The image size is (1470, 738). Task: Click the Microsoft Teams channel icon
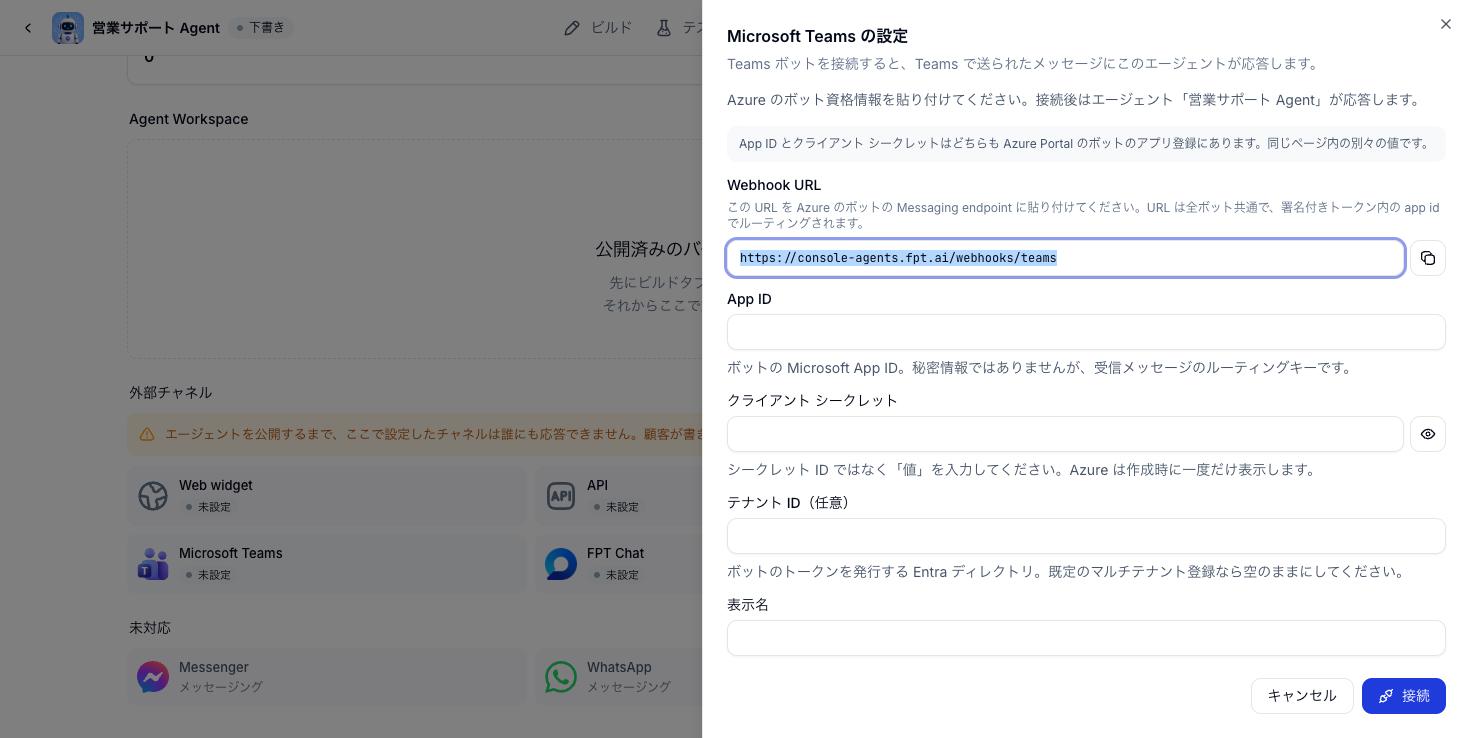153,563
